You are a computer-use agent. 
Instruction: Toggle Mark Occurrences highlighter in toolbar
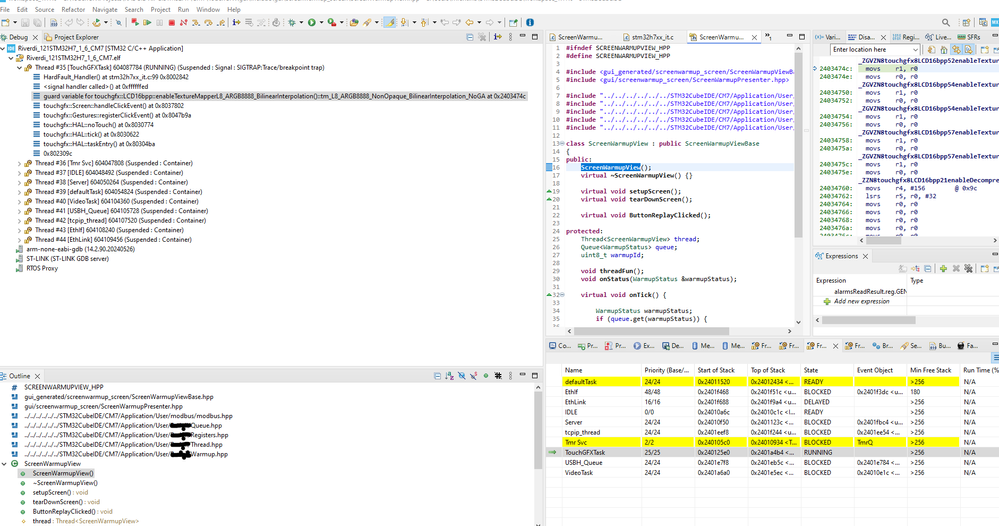click(389, 22)
